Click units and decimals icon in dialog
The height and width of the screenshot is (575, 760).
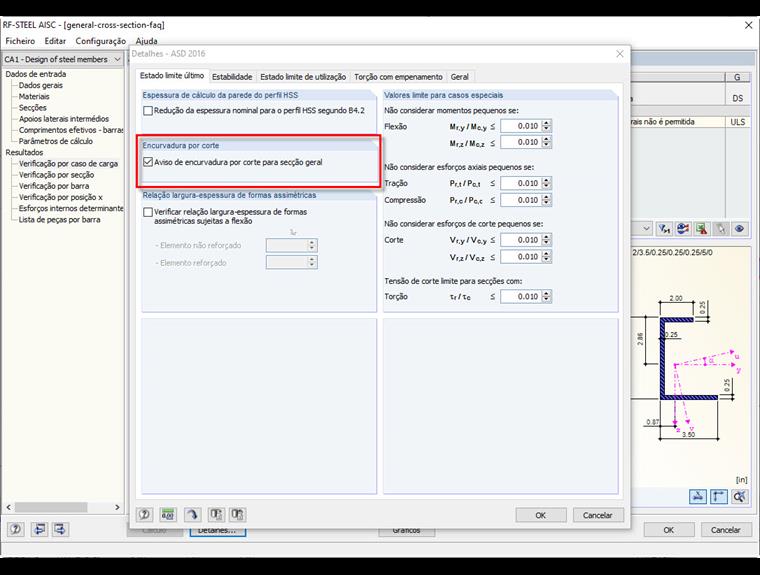(x=168, y=514)
